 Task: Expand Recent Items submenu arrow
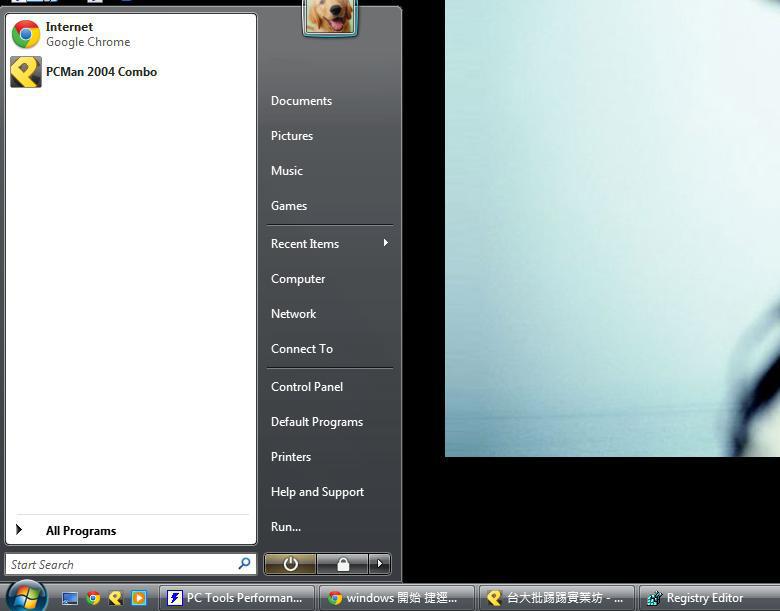tap(386, 243)
